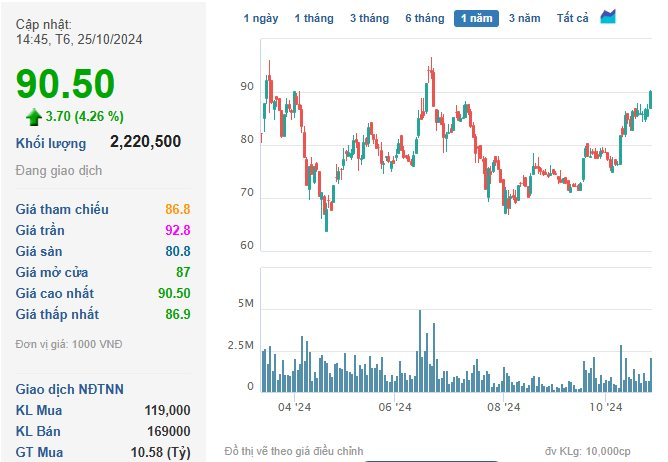Click the green up arrow price indicator
This screenshot has height=462, width=668.
point(33,115)
